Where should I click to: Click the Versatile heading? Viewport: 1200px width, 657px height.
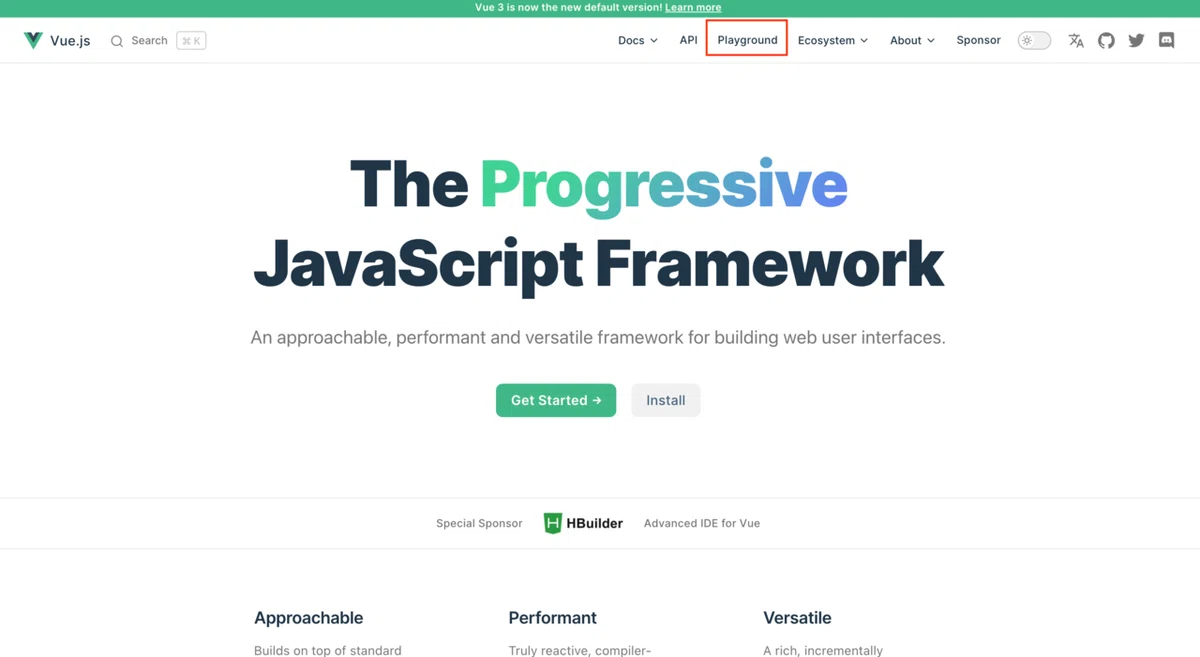point(797,618)
